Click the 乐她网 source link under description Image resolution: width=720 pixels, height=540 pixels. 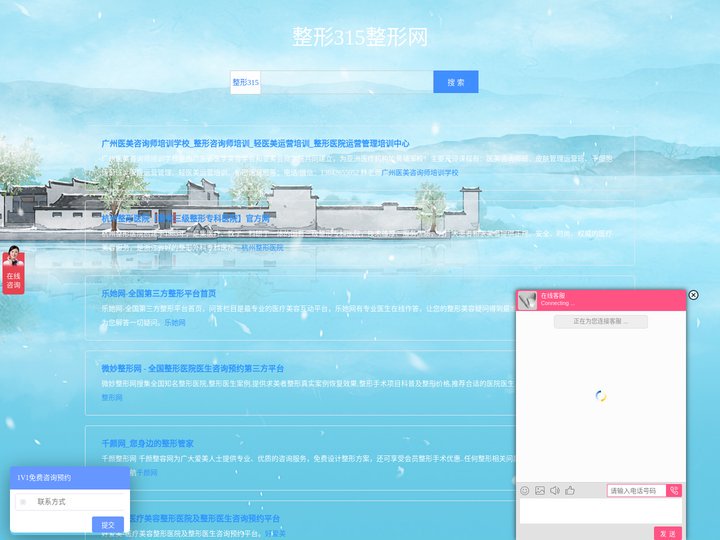(x=175, y=323)
